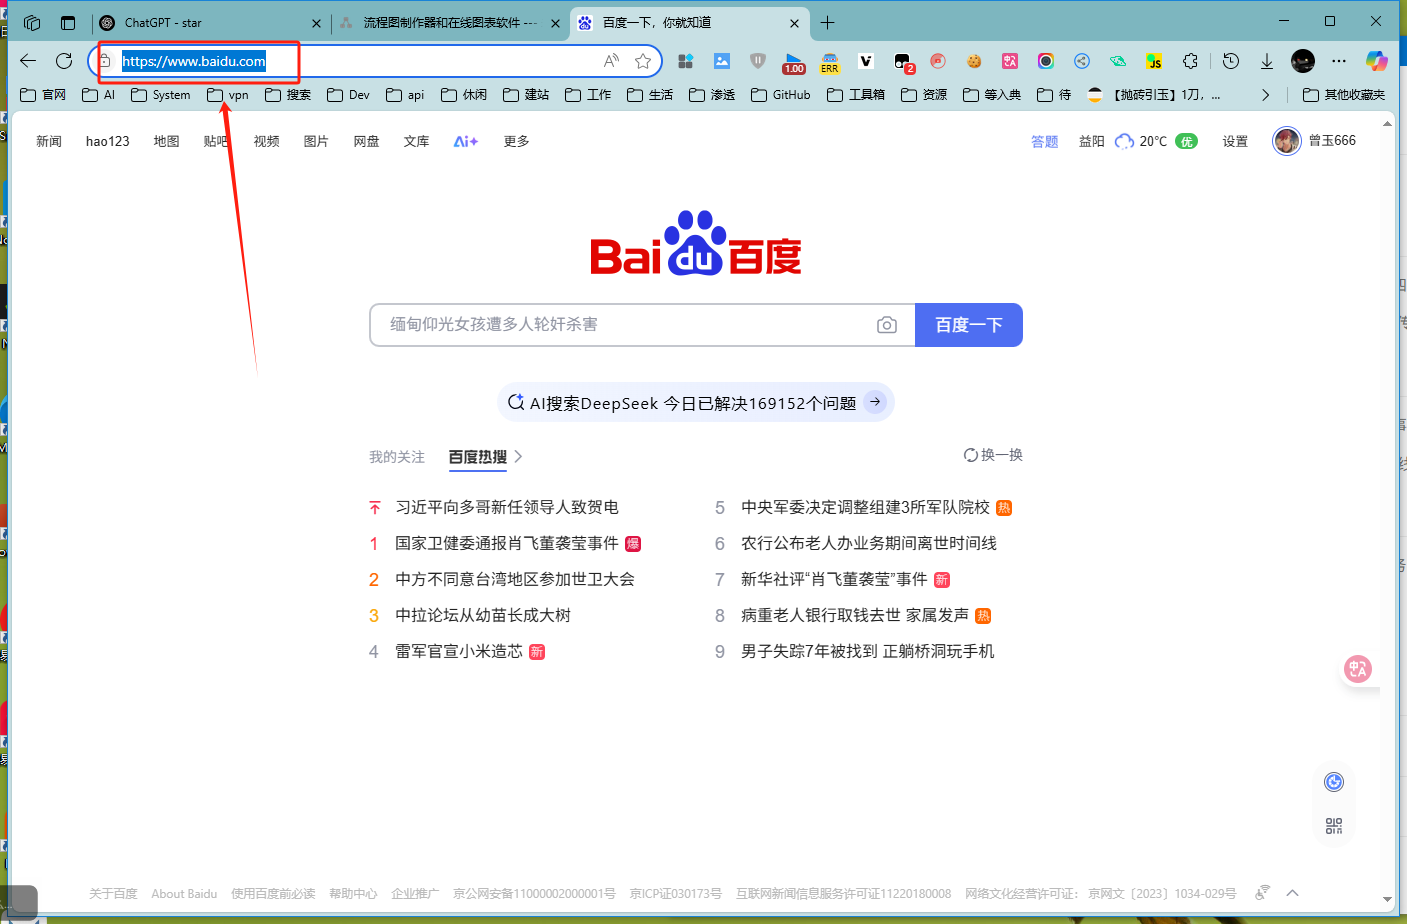Open the 我的关注 tab

[397, 457]
